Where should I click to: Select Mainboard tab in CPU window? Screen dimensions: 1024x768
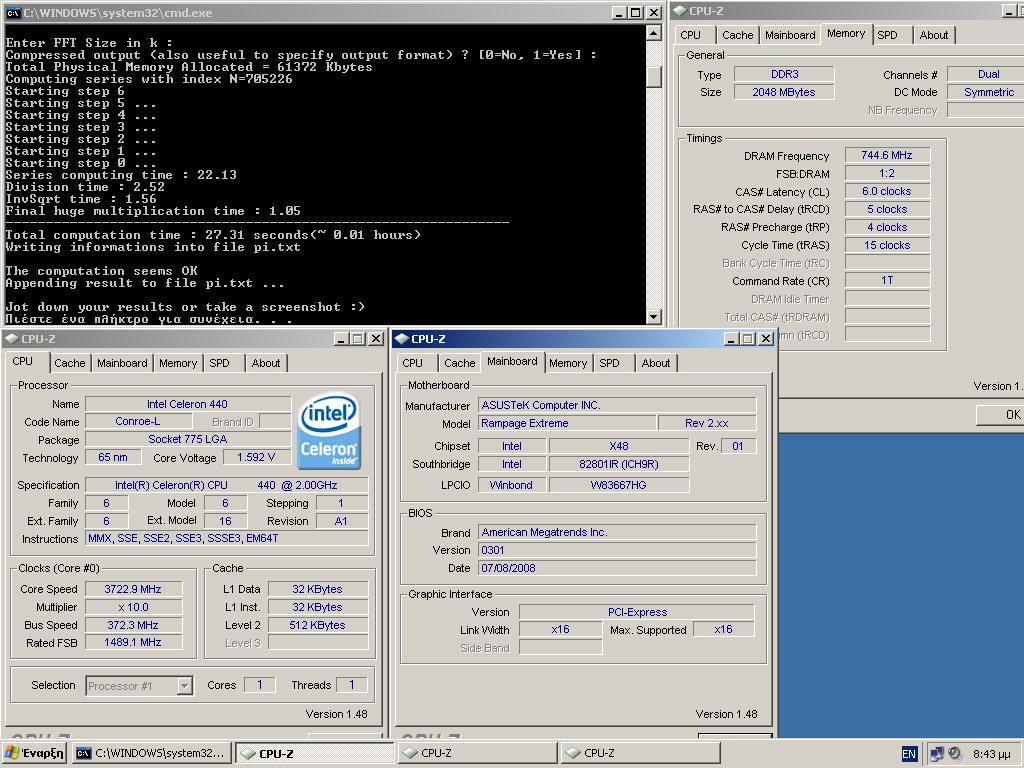(122, 363)
